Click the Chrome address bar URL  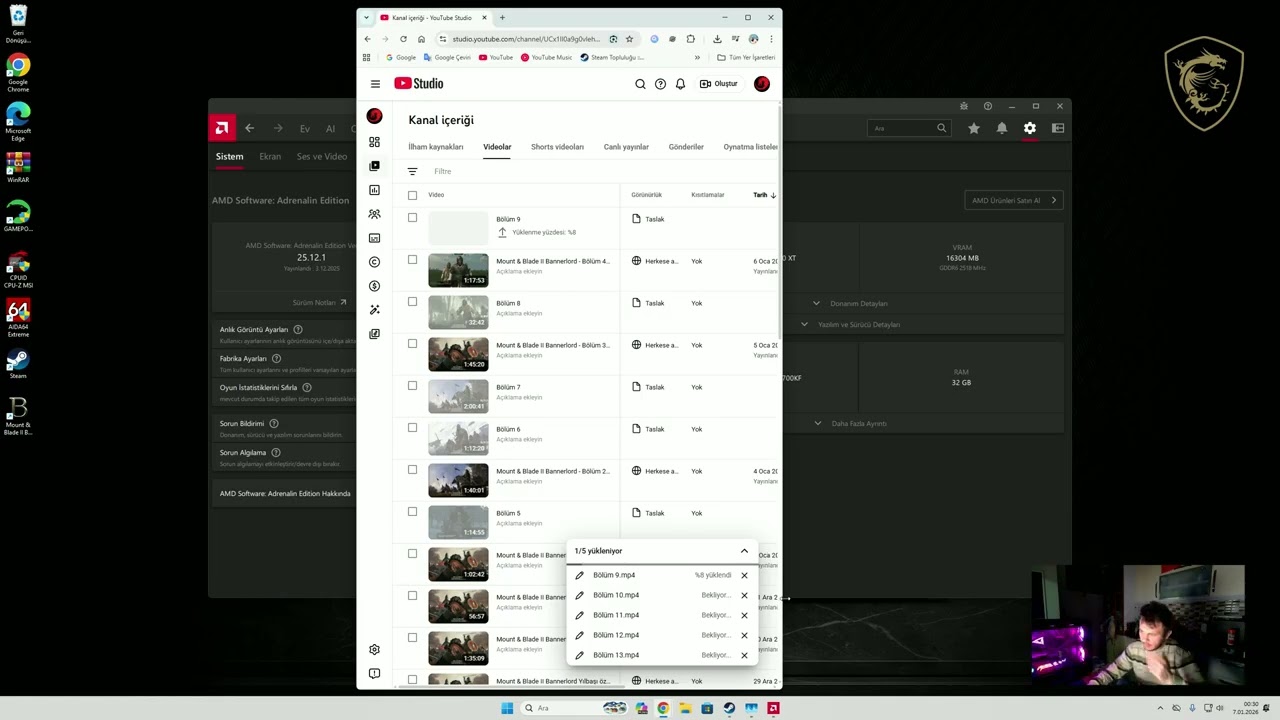(525, 39)
